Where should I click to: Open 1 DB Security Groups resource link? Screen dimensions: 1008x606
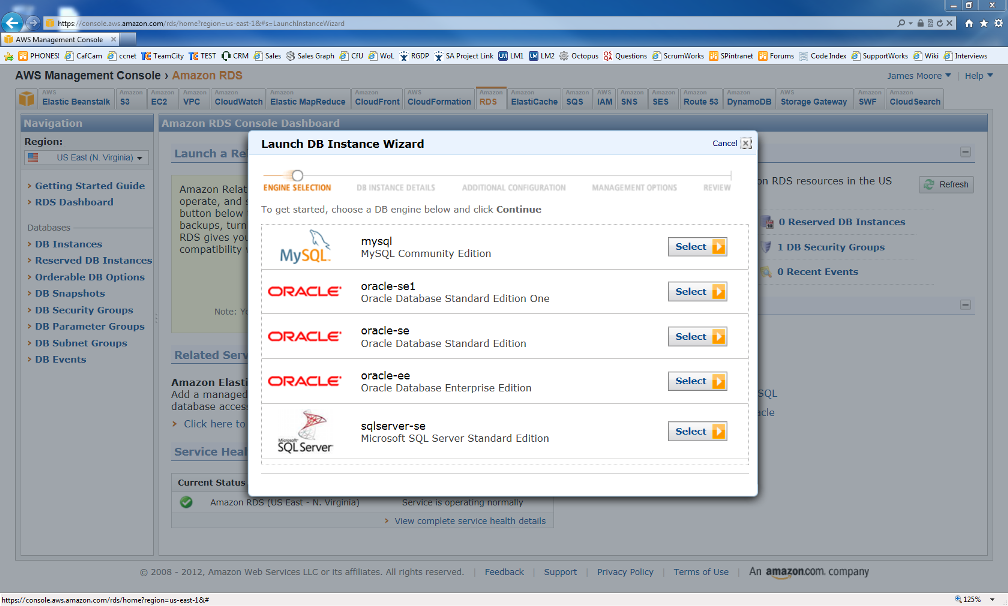[x=831, y=247]
